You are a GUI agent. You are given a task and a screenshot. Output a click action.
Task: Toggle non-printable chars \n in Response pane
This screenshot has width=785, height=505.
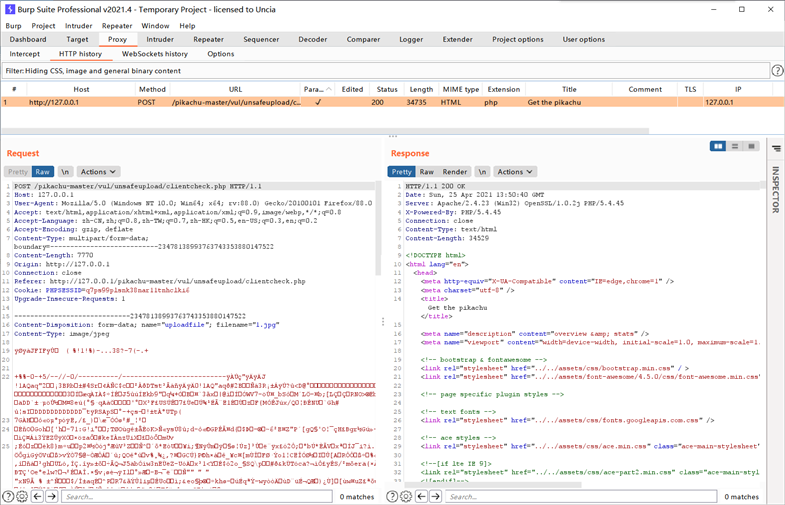[x=481, y=172]
